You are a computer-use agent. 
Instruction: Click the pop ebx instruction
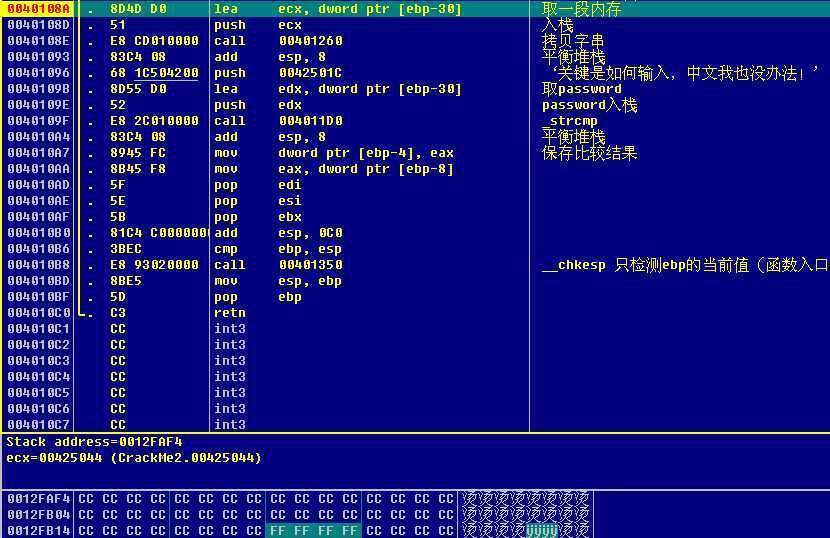(258, 217)
